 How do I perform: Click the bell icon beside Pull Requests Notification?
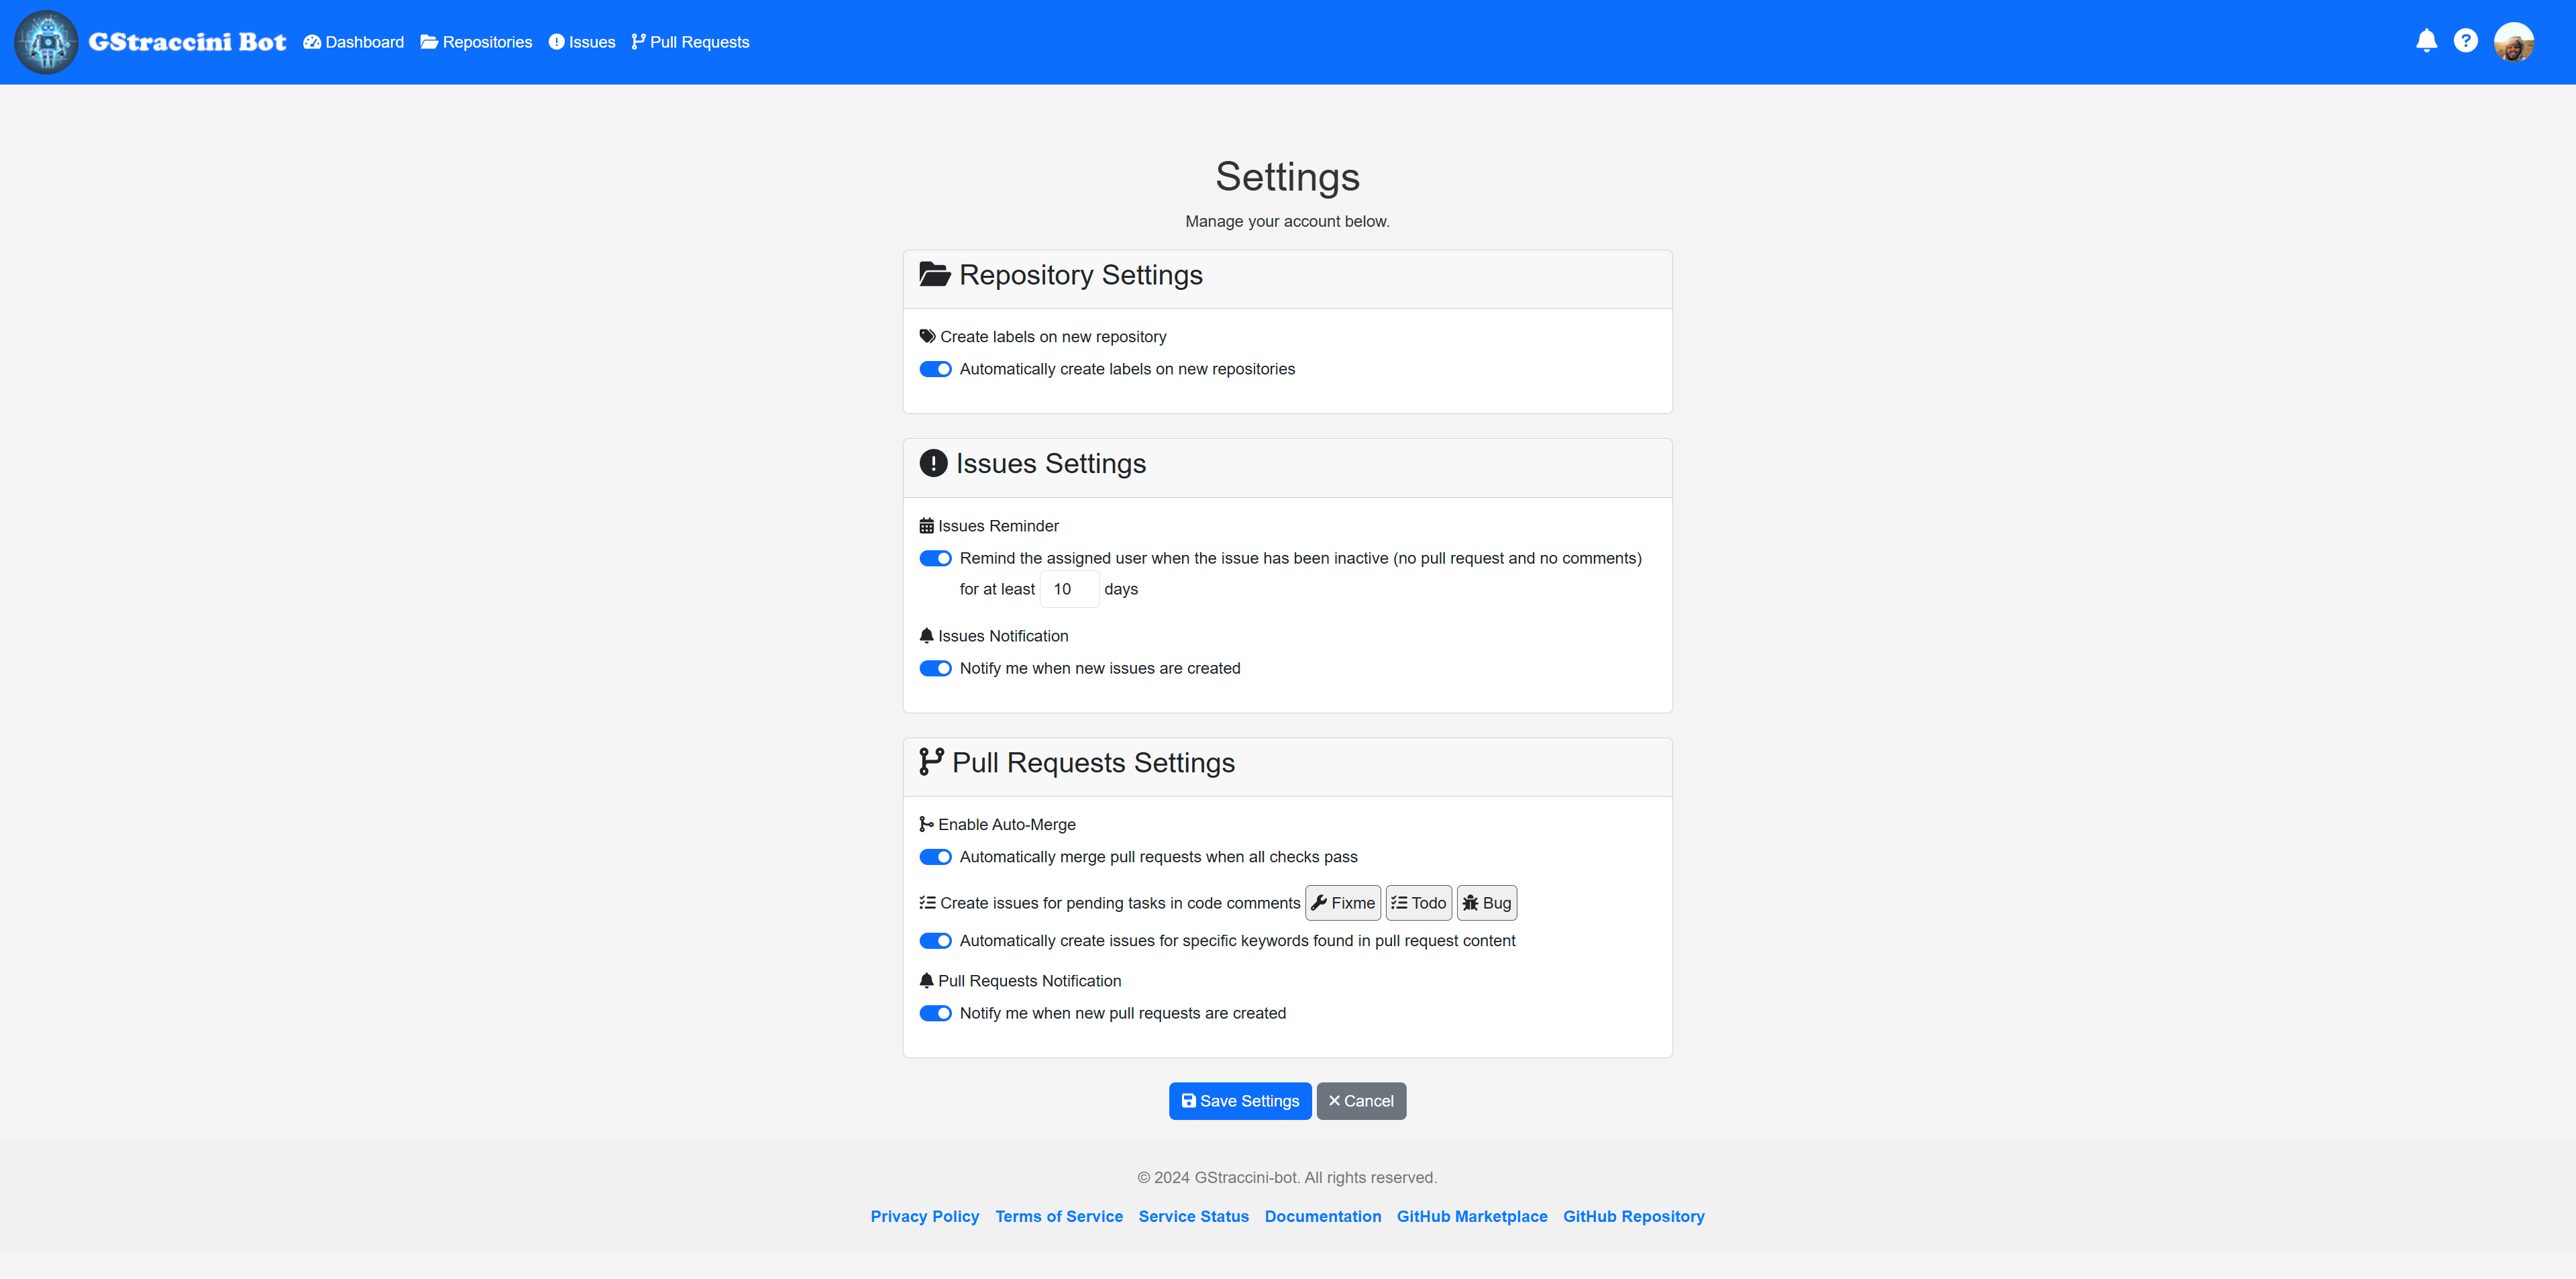pyautogui.click(x=926, y=981)
